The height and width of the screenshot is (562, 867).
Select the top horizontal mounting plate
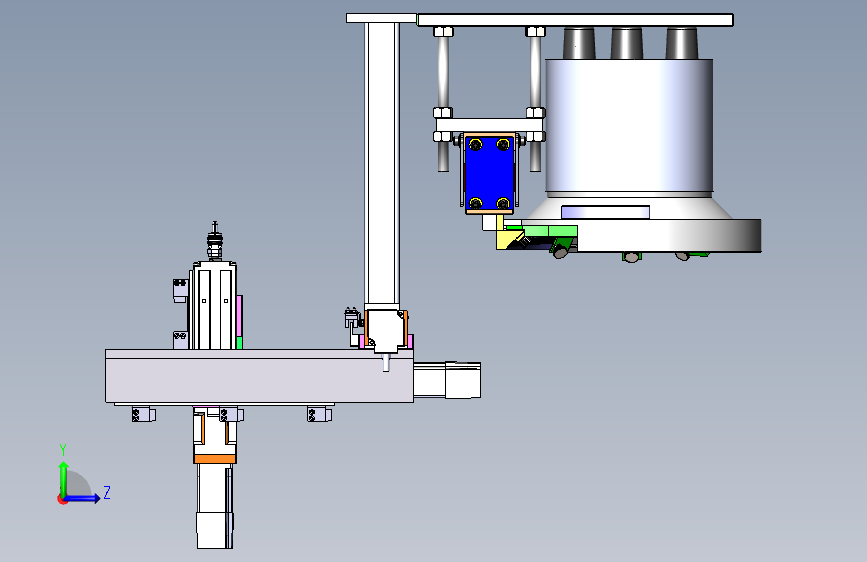[575, 20]
